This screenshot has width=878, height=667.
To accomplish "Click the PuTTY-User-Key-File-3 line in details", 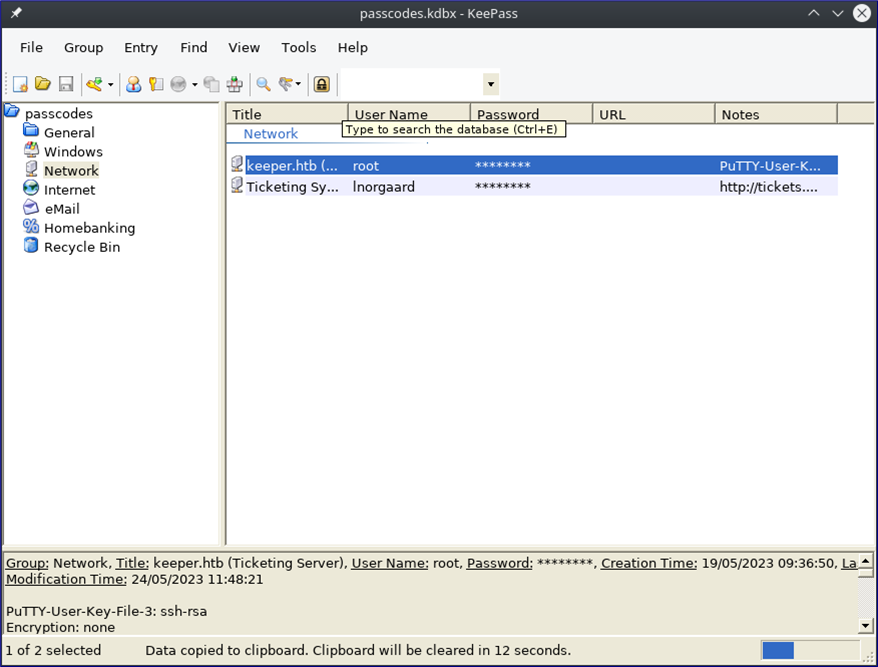I will click(x=106, y=611).
